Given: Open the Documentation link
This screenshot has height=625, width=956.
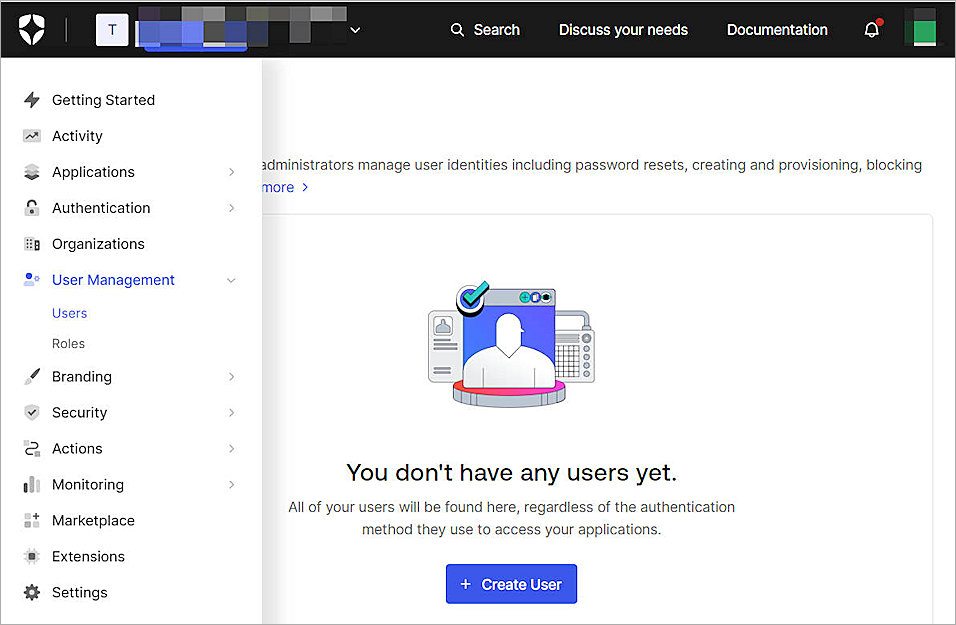Looking at the screenshot, I should (777, 29).
